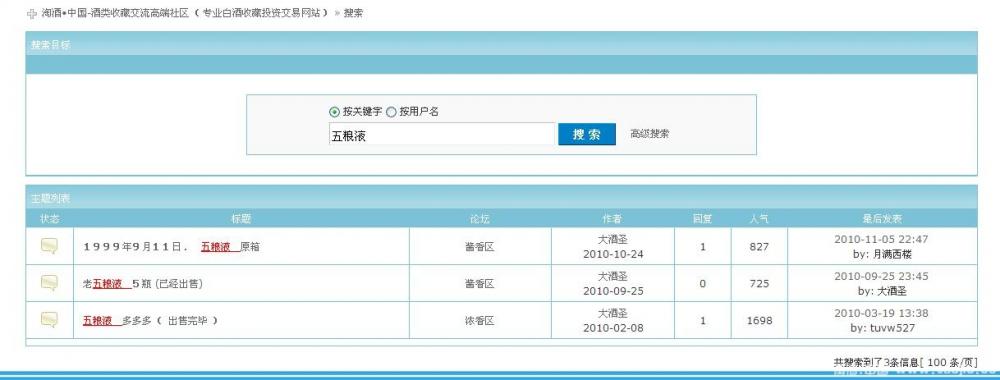
Task: Click the 搜索 button
Action: [587, 135]
